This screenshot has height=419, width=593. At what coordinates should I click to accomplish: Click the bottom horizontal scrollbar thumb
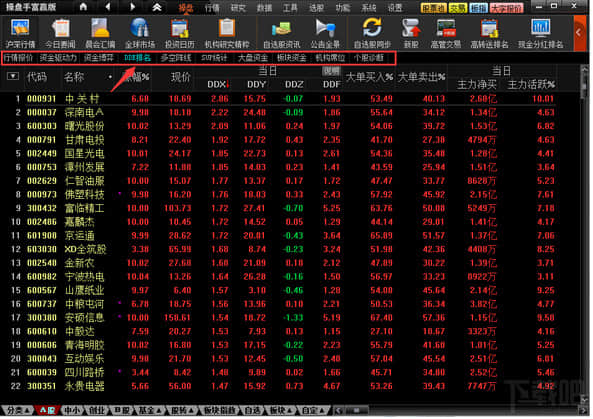pyautogui.click(x=356, y=411)
